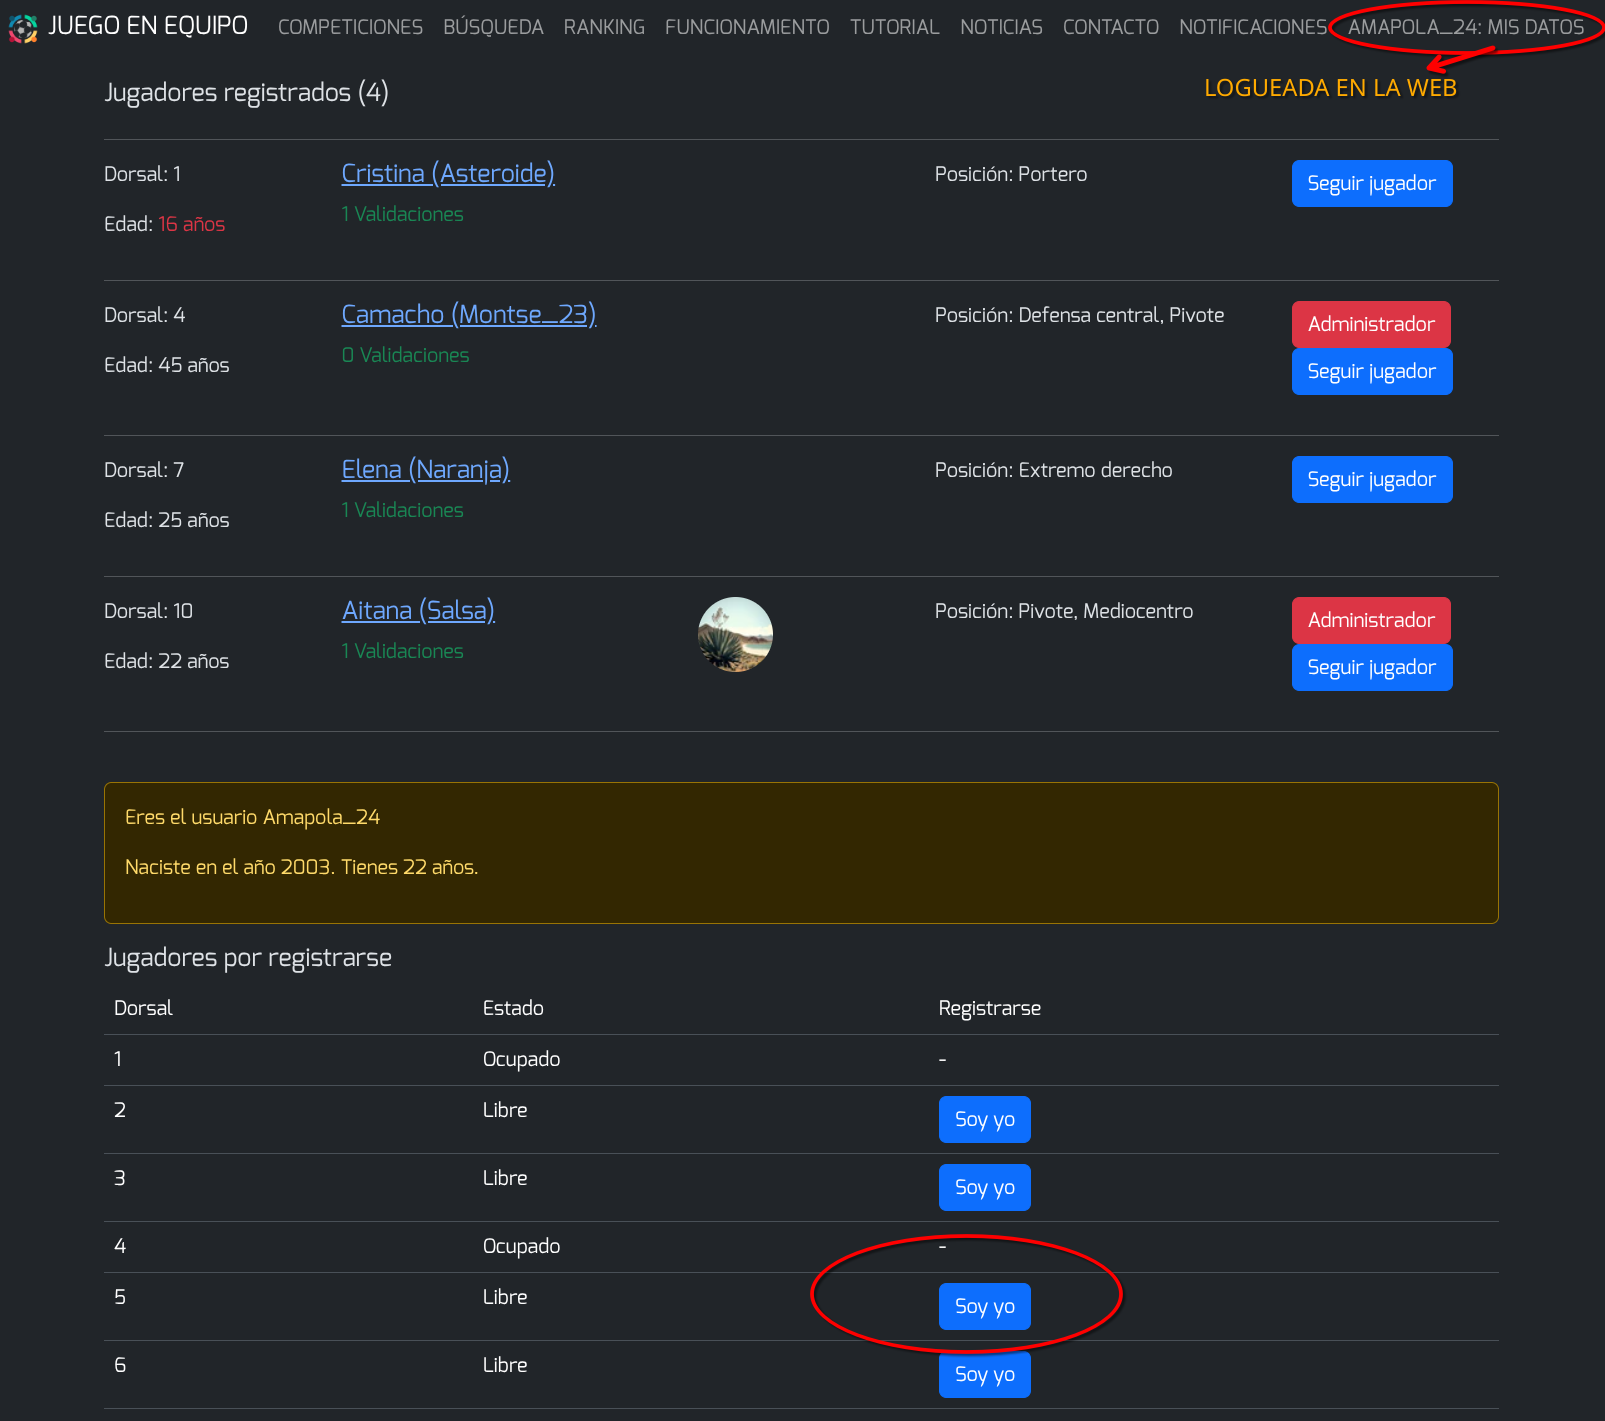Viewport: 1605px width, 1421px height.
Task: View Notificaciones in the navbar
Action: [x=1253, y=27]
